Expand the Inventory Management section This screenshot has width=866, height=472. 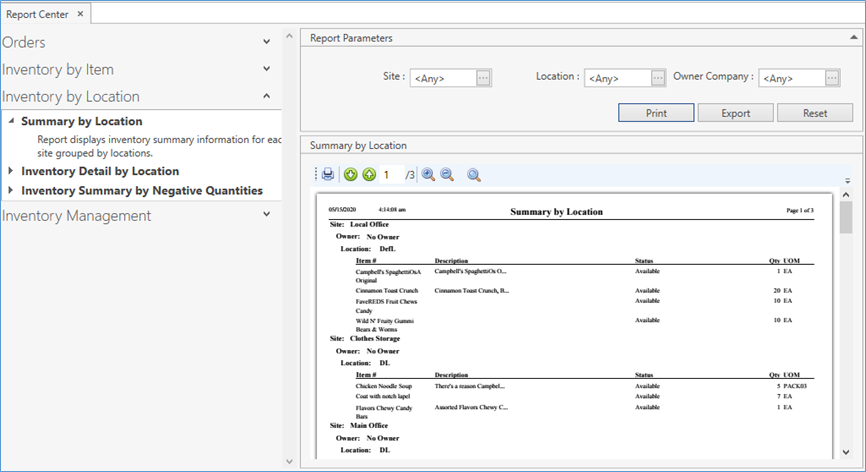(266, 214)
